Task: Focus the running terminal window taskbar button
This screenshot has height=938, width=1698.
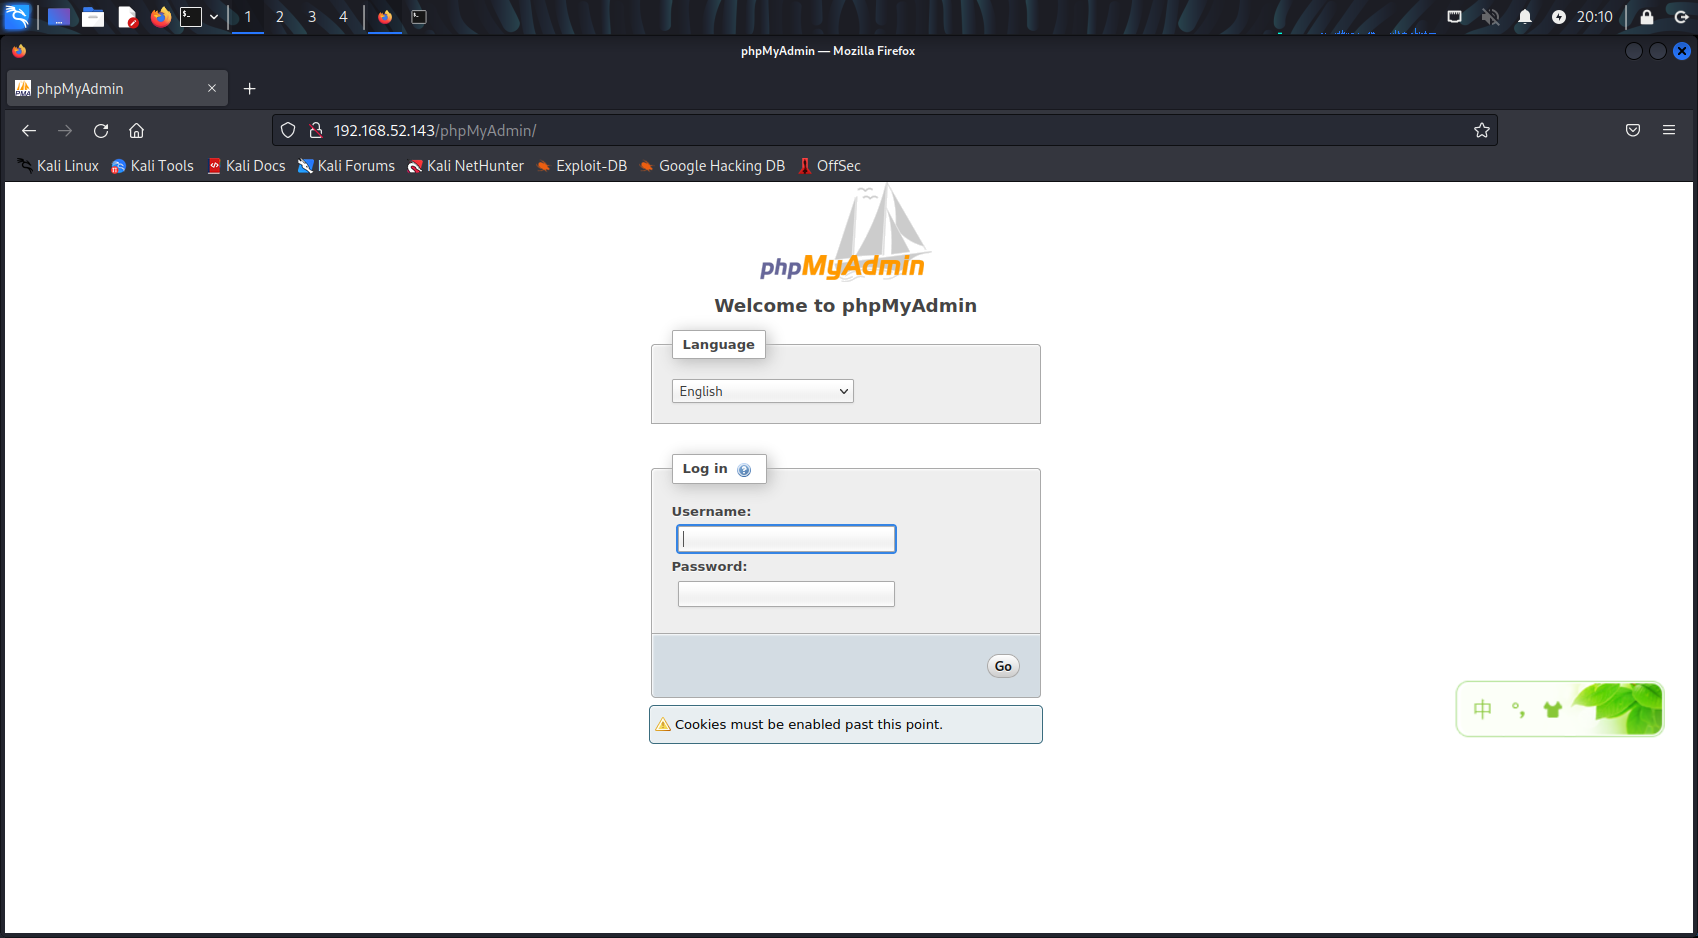Action: (x=419, y=17)
